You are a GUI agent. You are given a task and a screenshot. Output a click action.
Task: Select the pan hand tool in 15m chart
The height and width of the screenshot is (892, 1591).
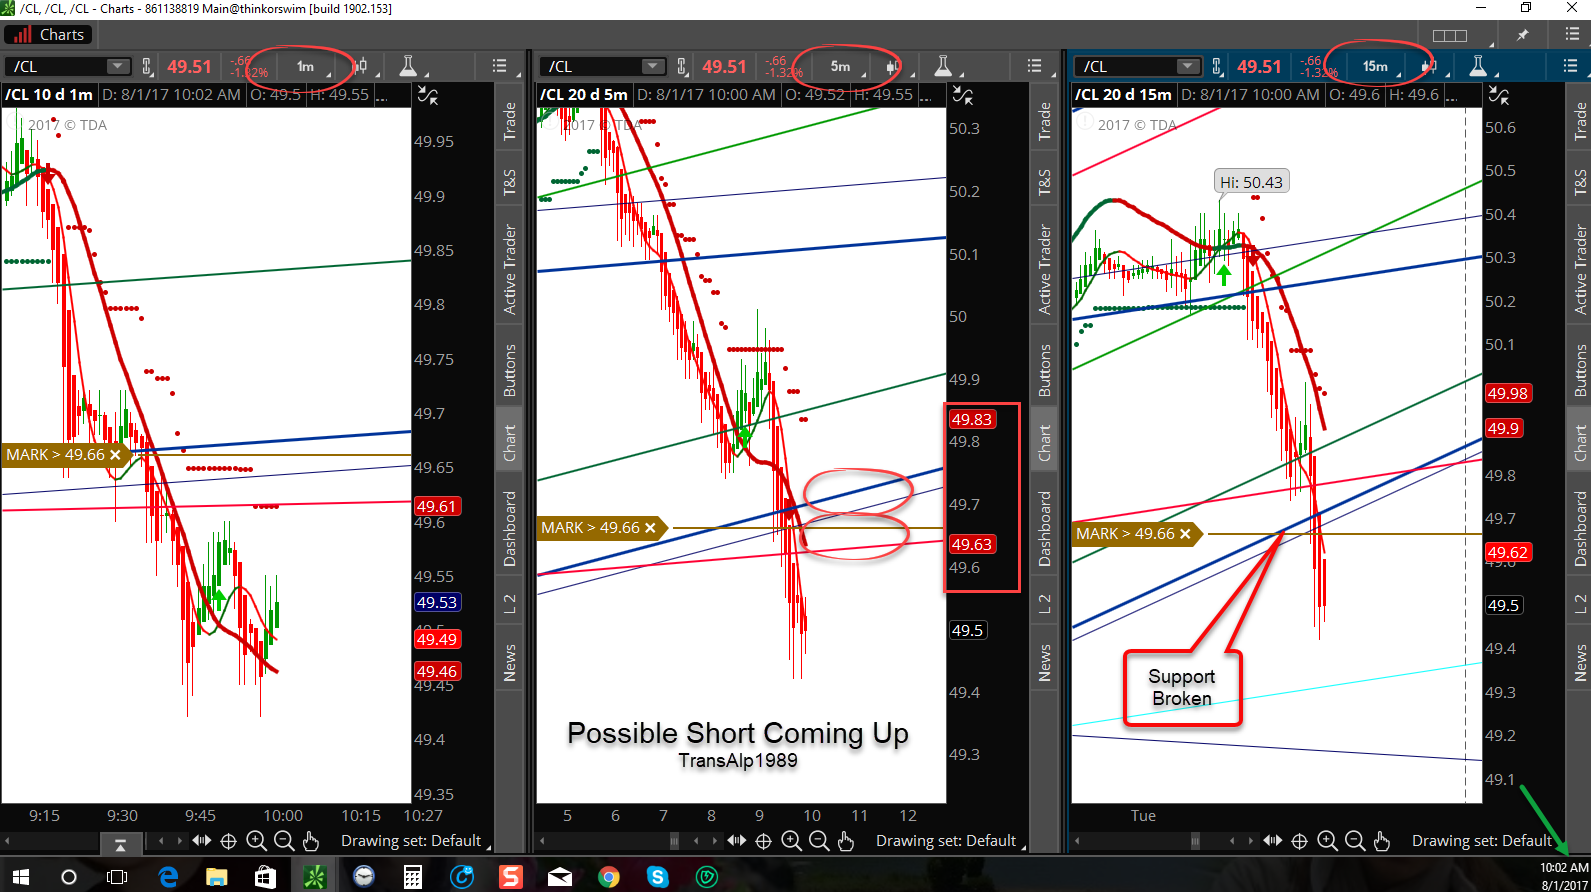[x=1382, y=841]
